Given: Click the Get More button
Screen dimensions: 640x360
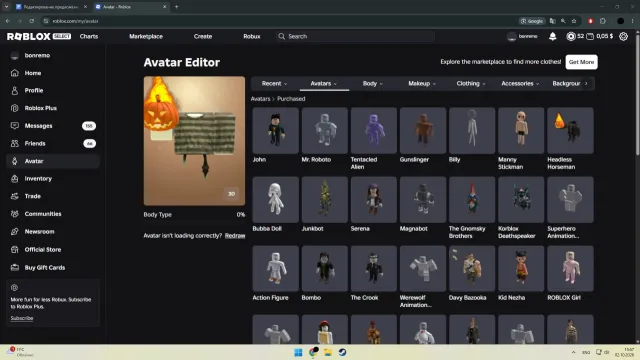Looking at the screenshot, I should click(581, 62).
